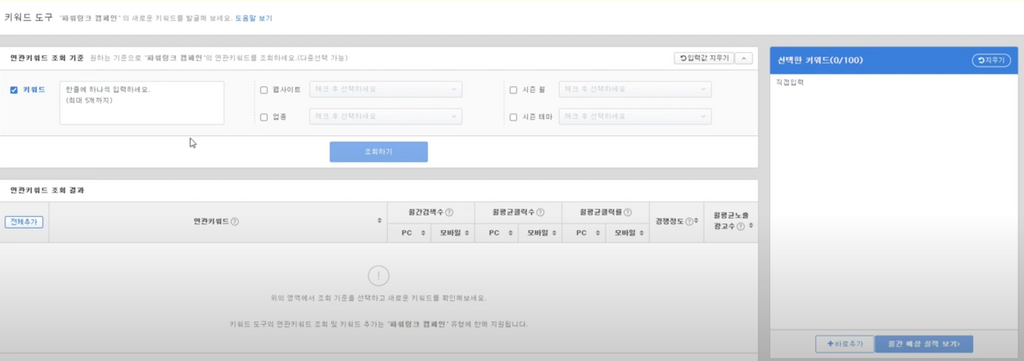Click the 선택한 키워드(0/100) panel header
1024x361 pixels.
[894, 60]
